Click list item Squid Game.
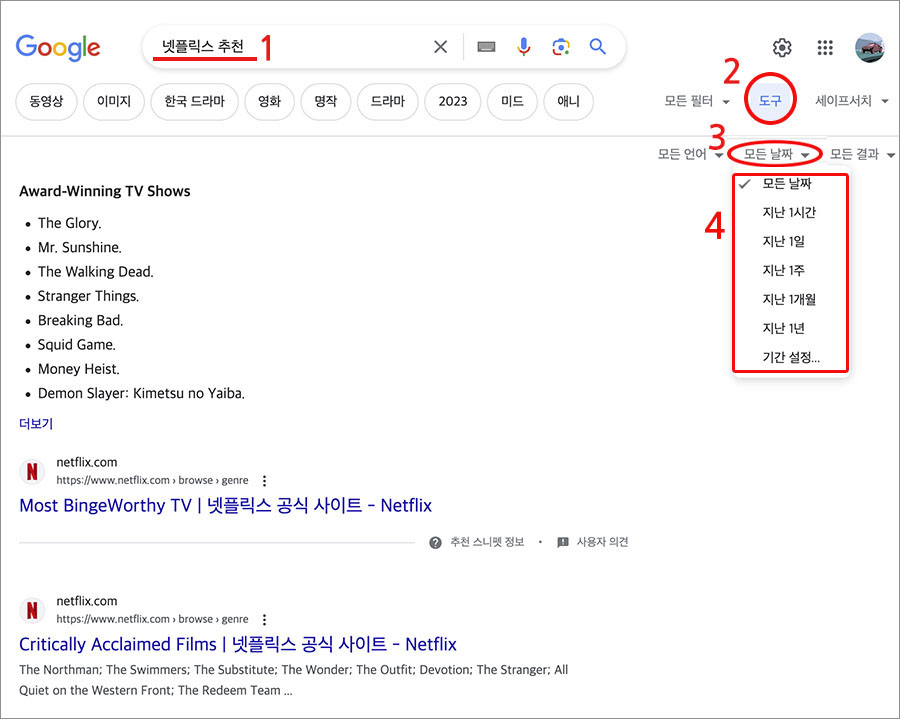Screen dimensions: 900x719 (77, 344)
